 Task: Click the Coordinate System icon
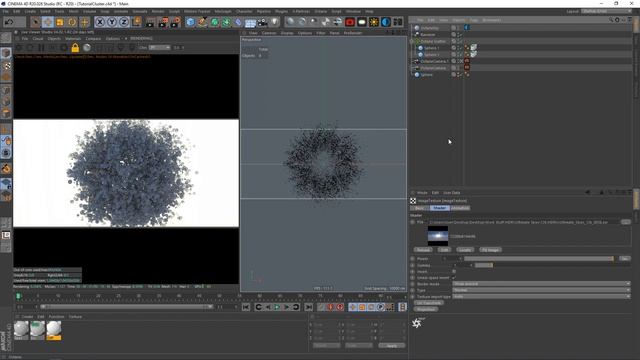[136, 22]
